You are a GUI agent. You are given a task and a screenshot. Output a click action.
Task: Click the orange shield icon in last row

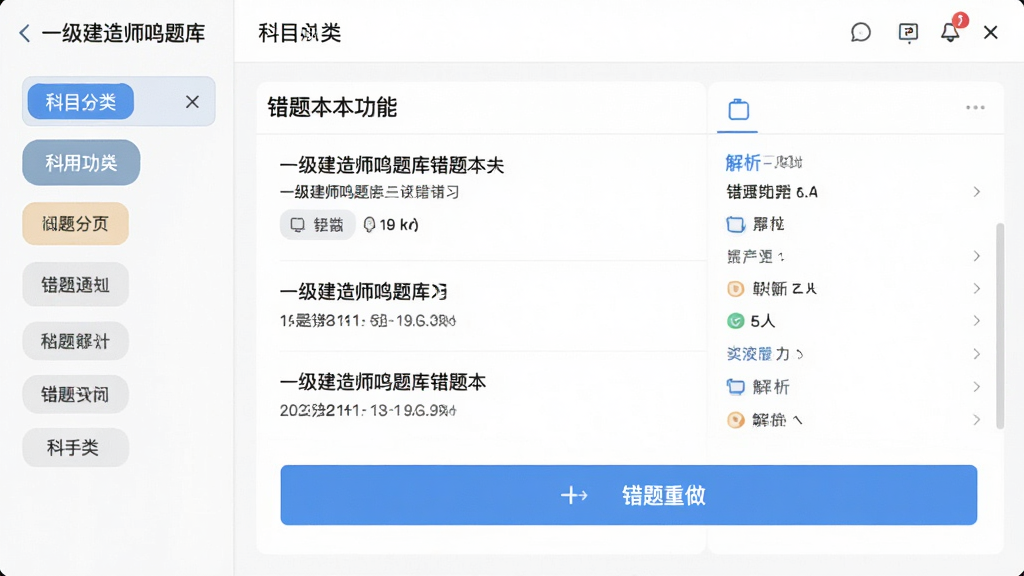pos(735,420)
